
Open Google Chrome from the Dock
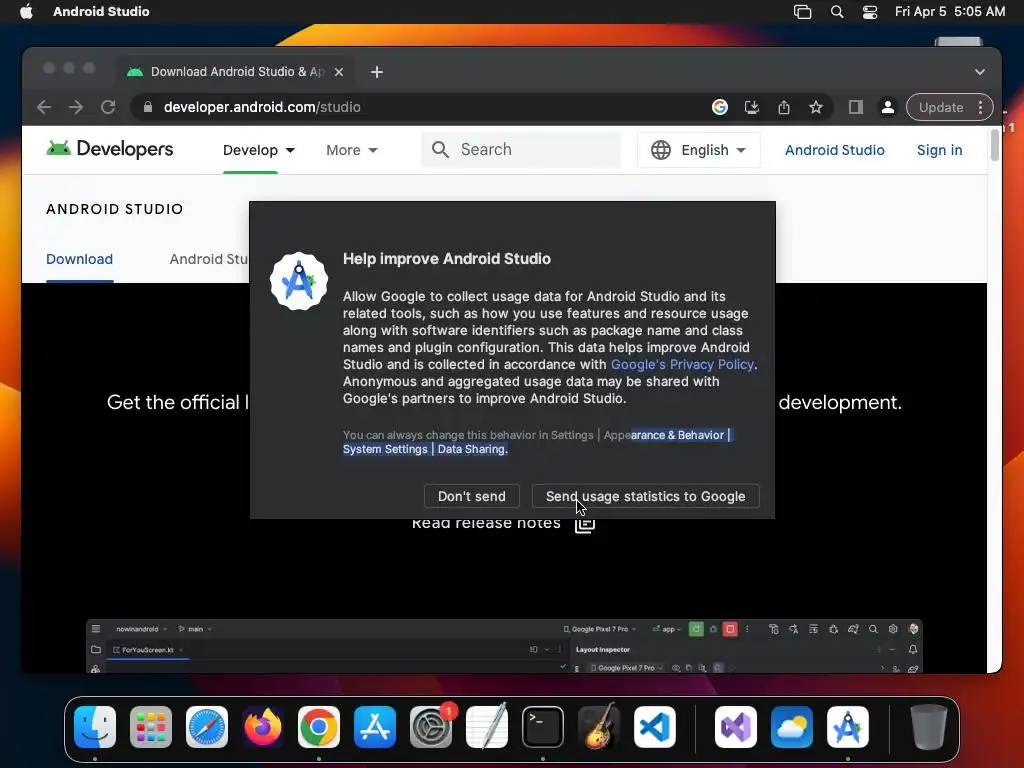[319, 727]
